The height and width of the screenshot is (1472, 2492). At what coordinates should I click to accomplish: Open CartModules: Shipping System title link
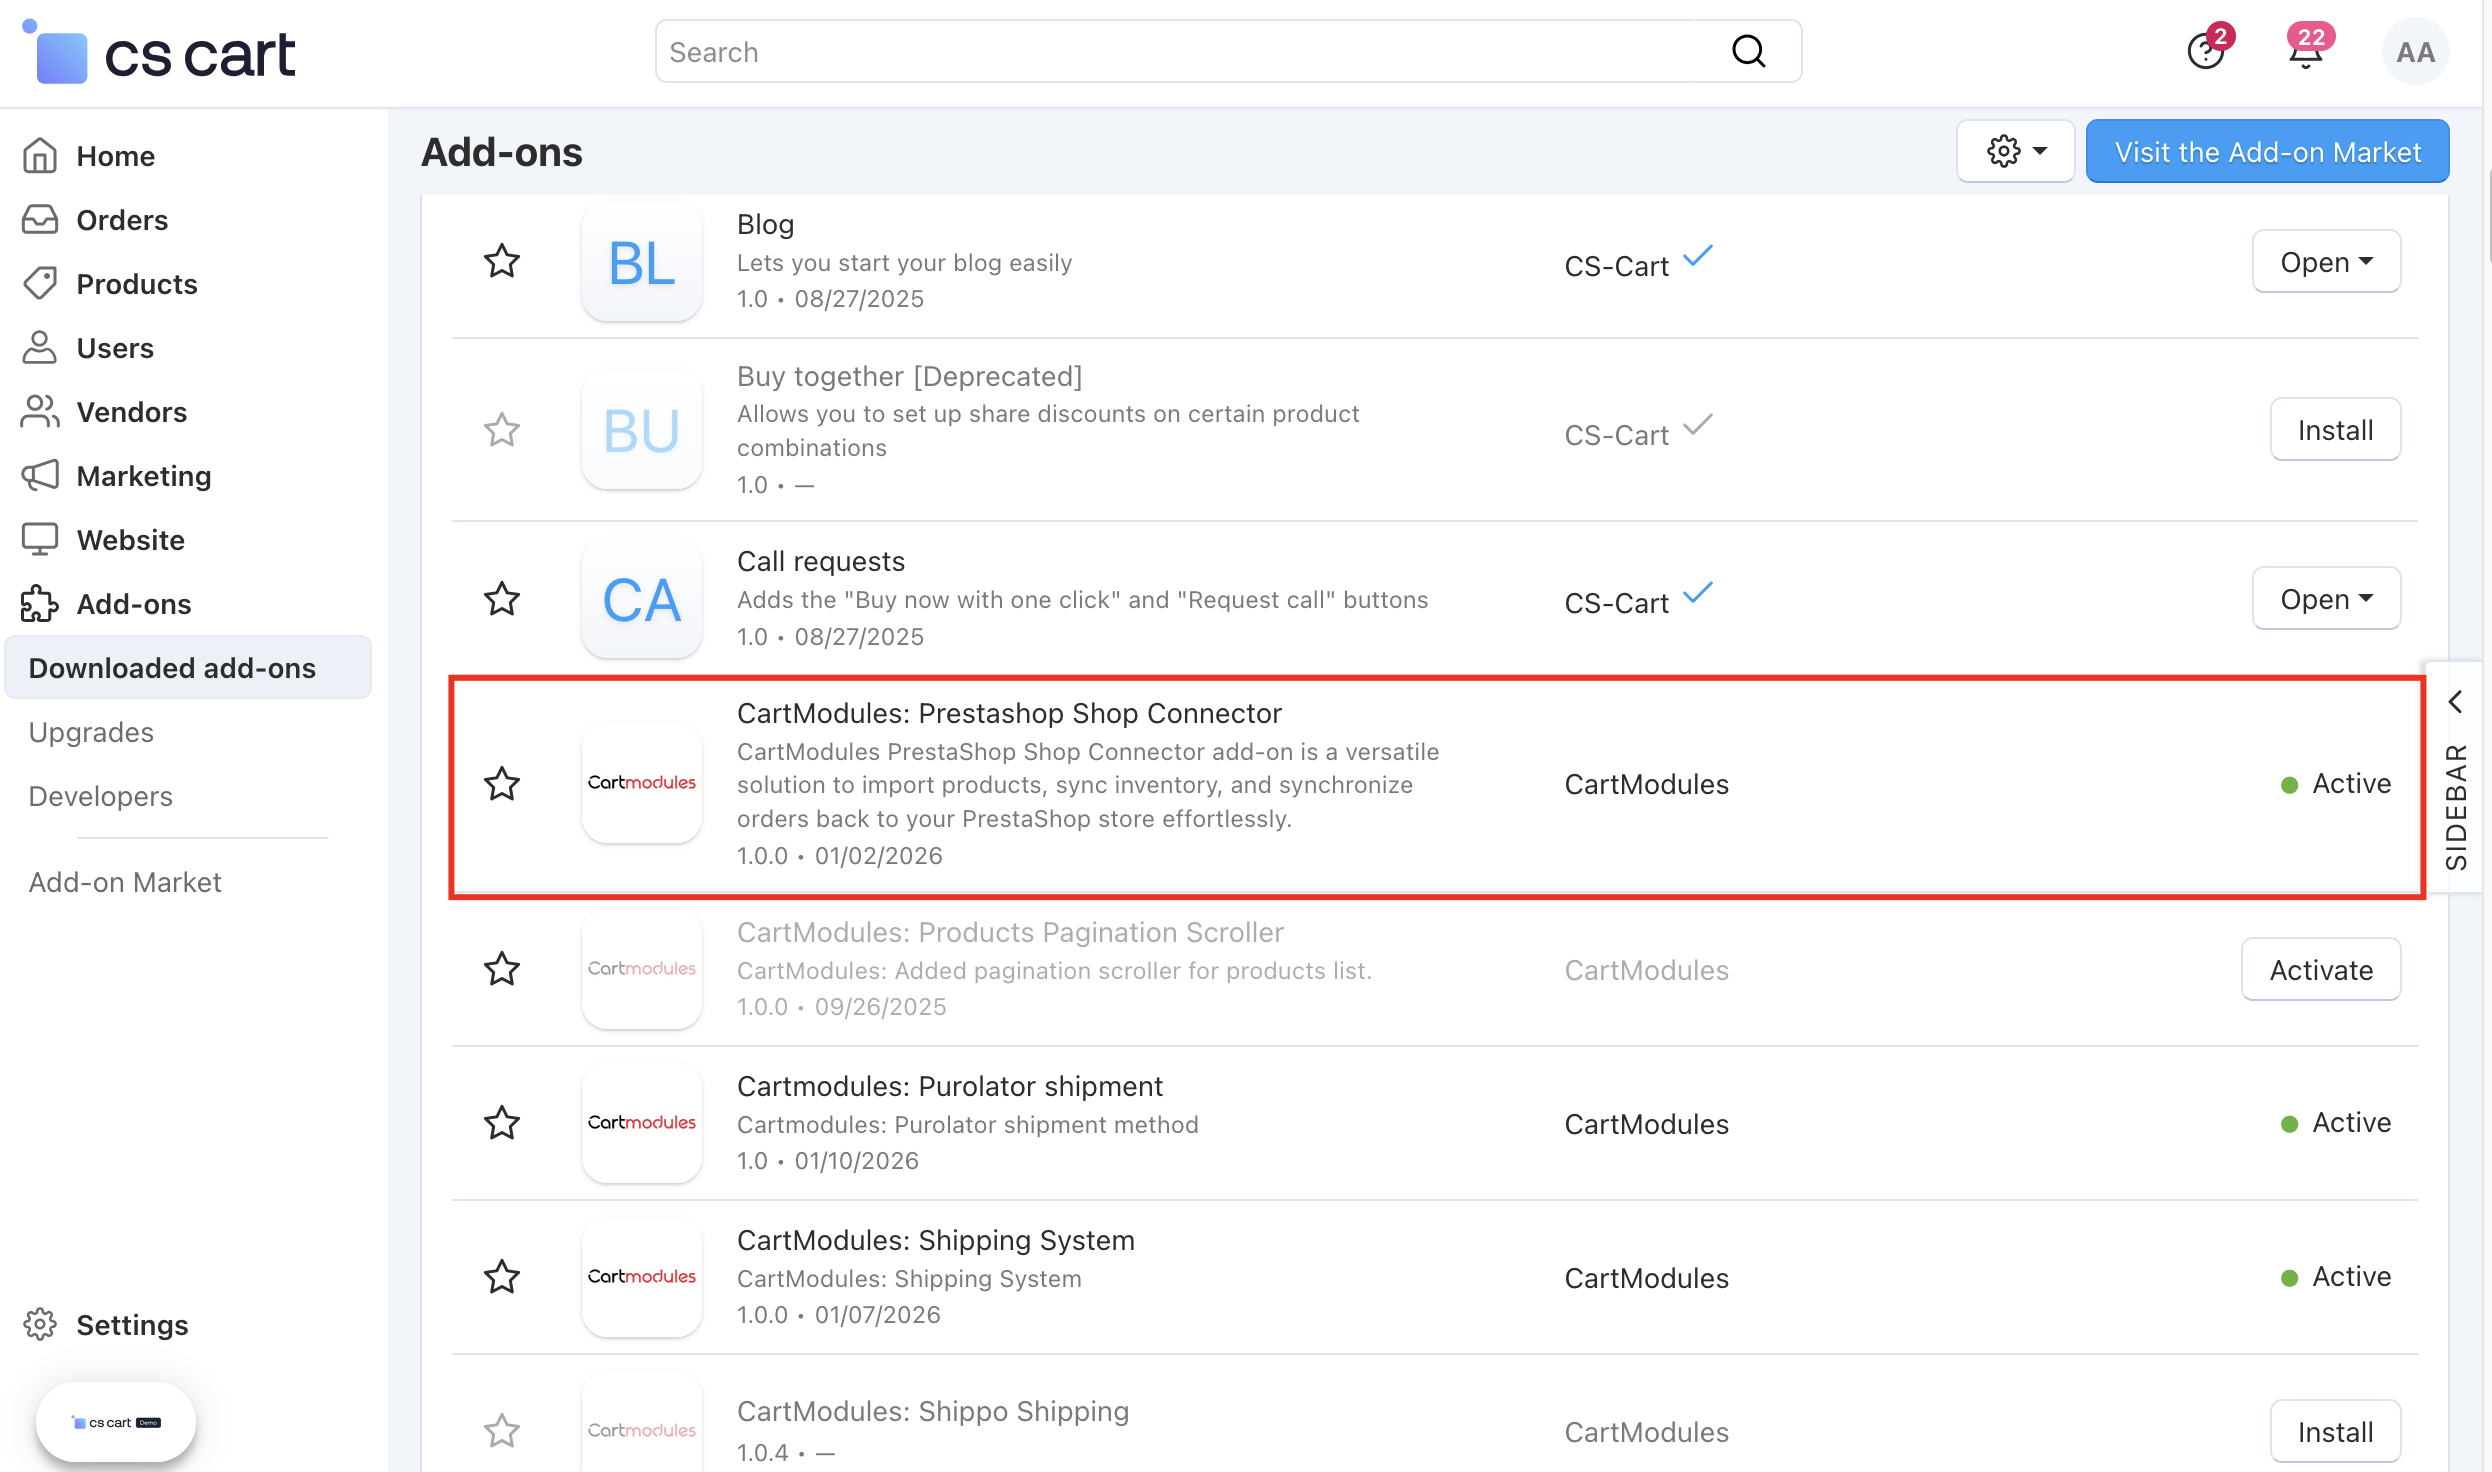936,1241
